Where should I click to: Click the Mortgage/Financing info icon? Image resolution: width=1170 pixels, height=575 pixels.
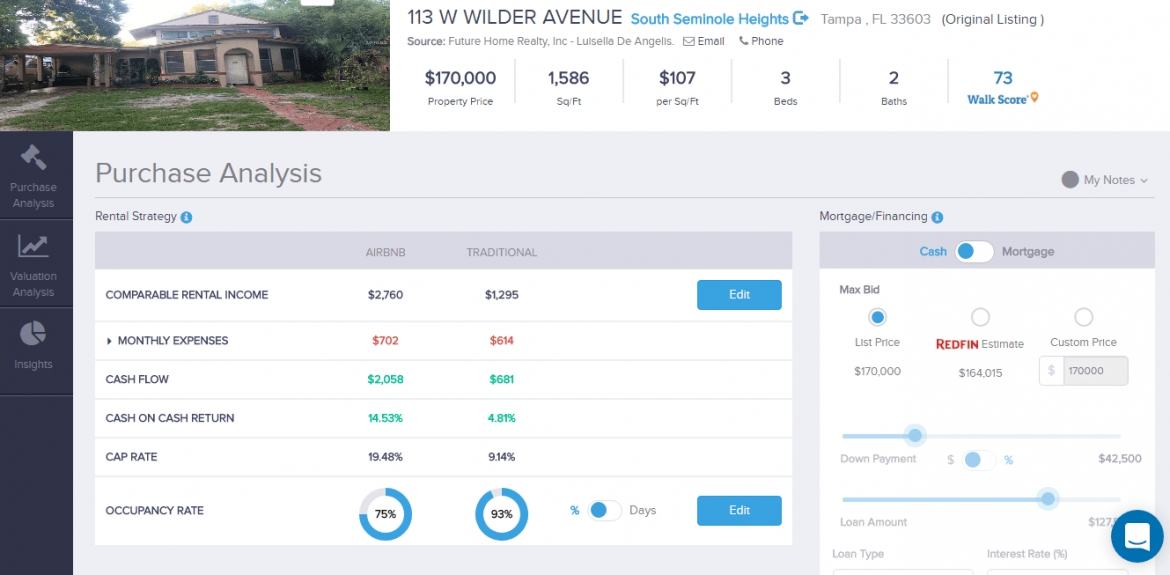coord(937,217)
